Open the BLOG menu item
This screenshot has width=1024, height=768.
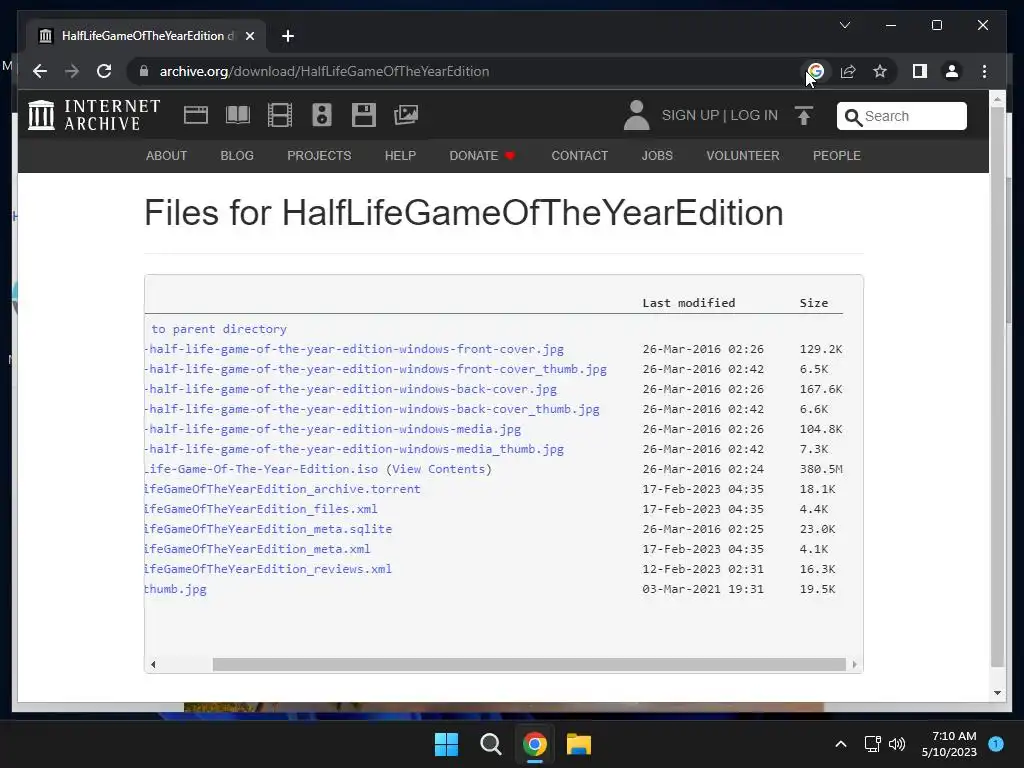coord(237,155)
